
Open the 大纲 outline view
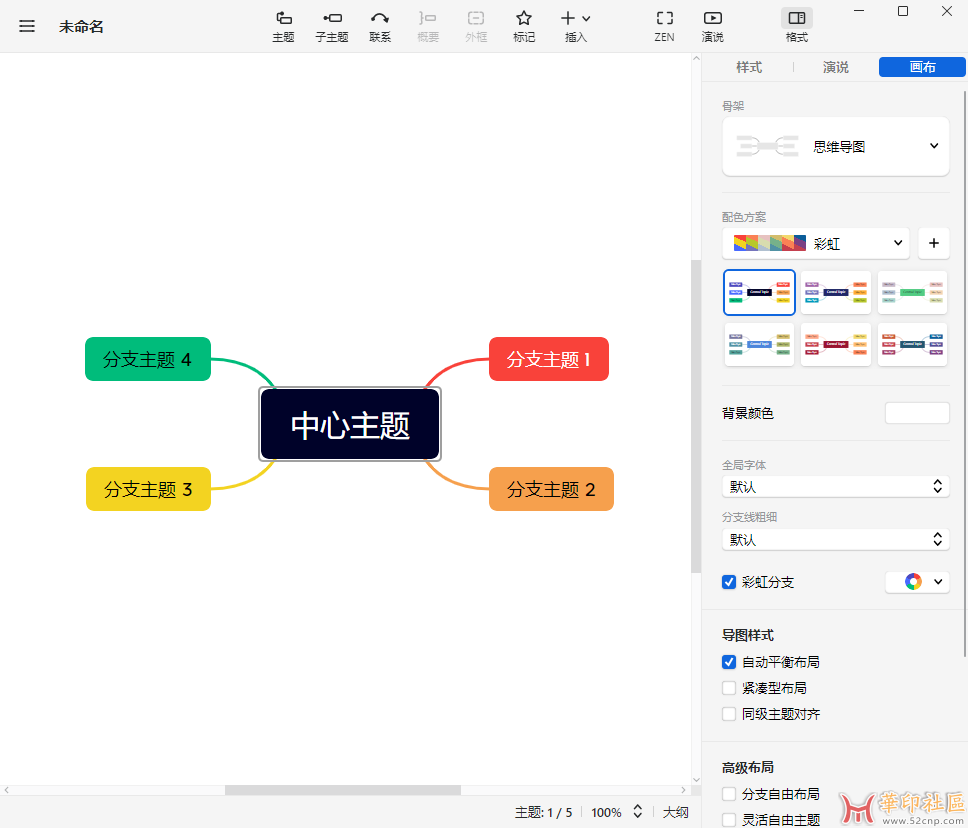675,813
